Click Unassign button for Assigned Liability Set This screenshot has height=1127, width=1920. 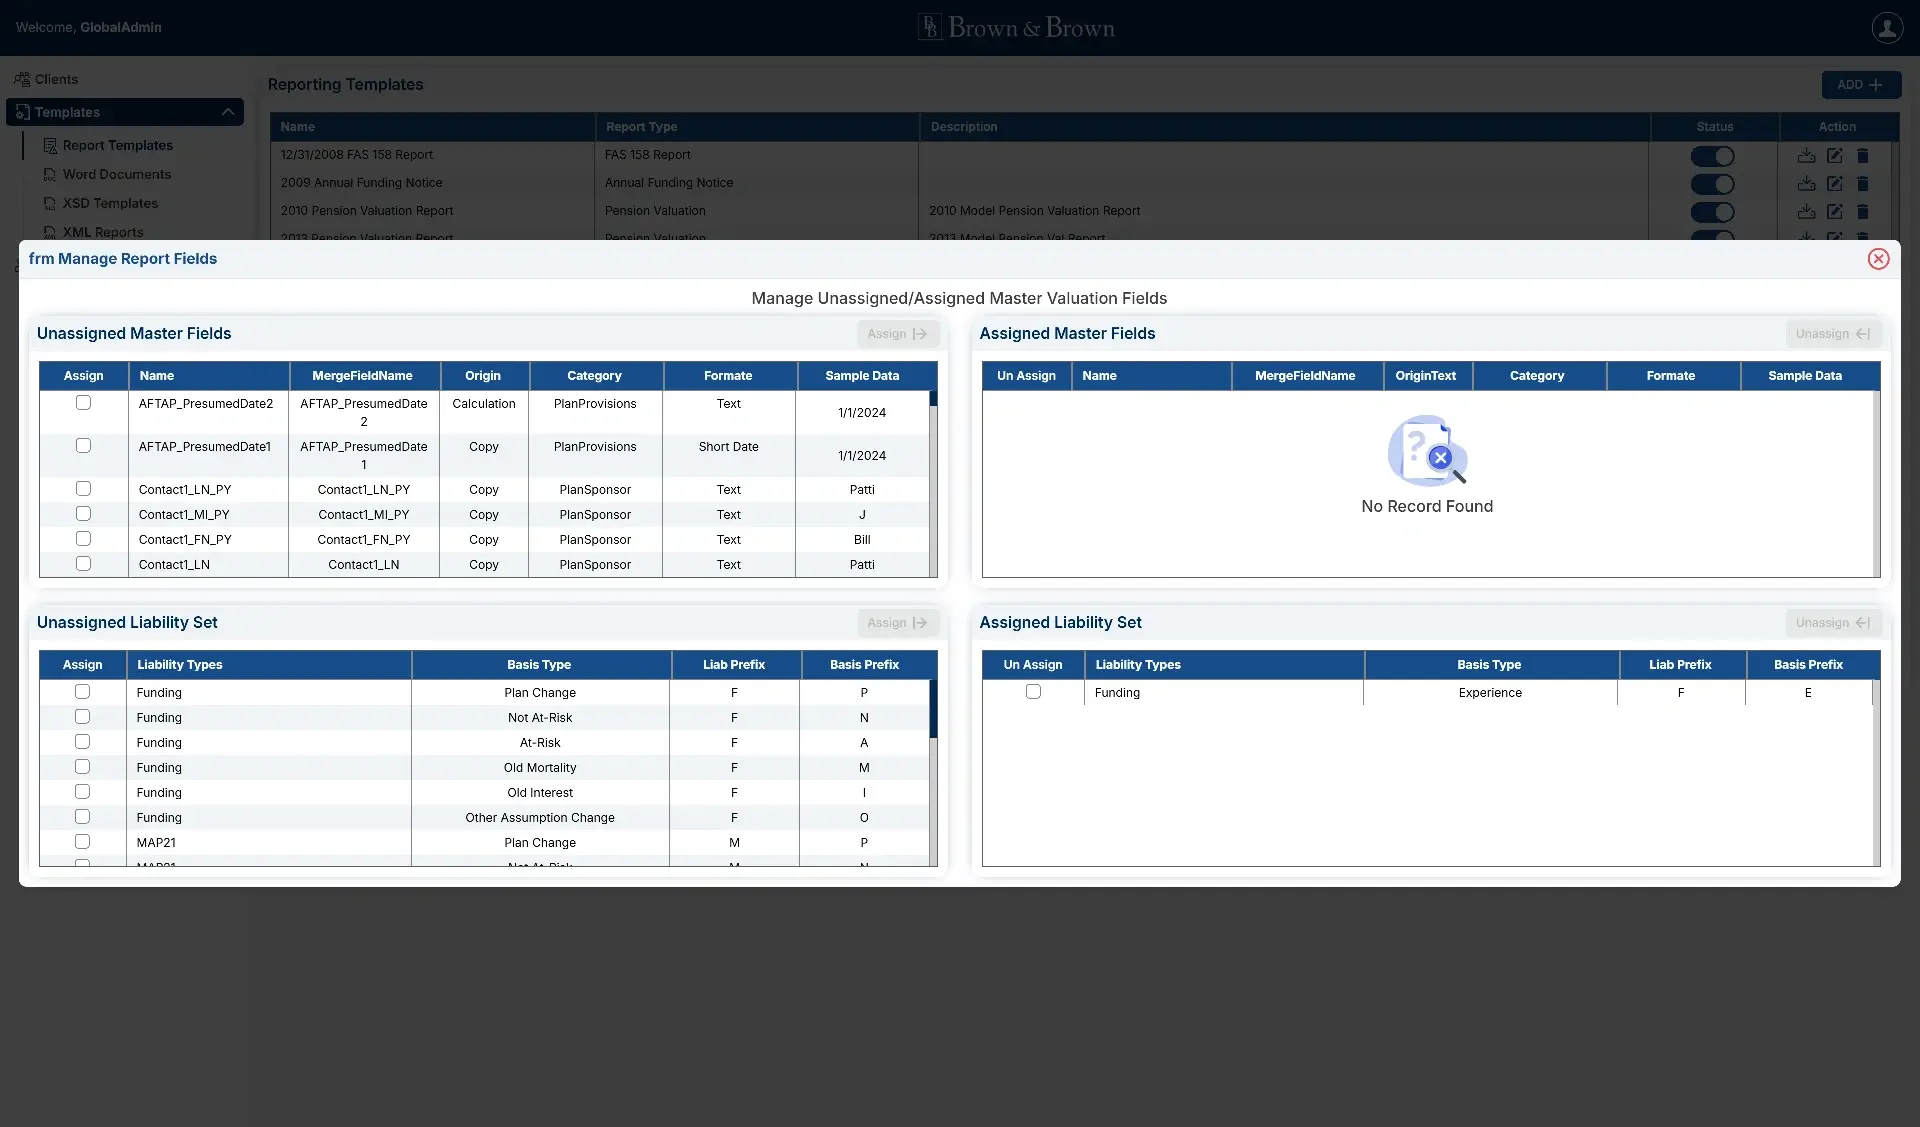coord(1833,623)
